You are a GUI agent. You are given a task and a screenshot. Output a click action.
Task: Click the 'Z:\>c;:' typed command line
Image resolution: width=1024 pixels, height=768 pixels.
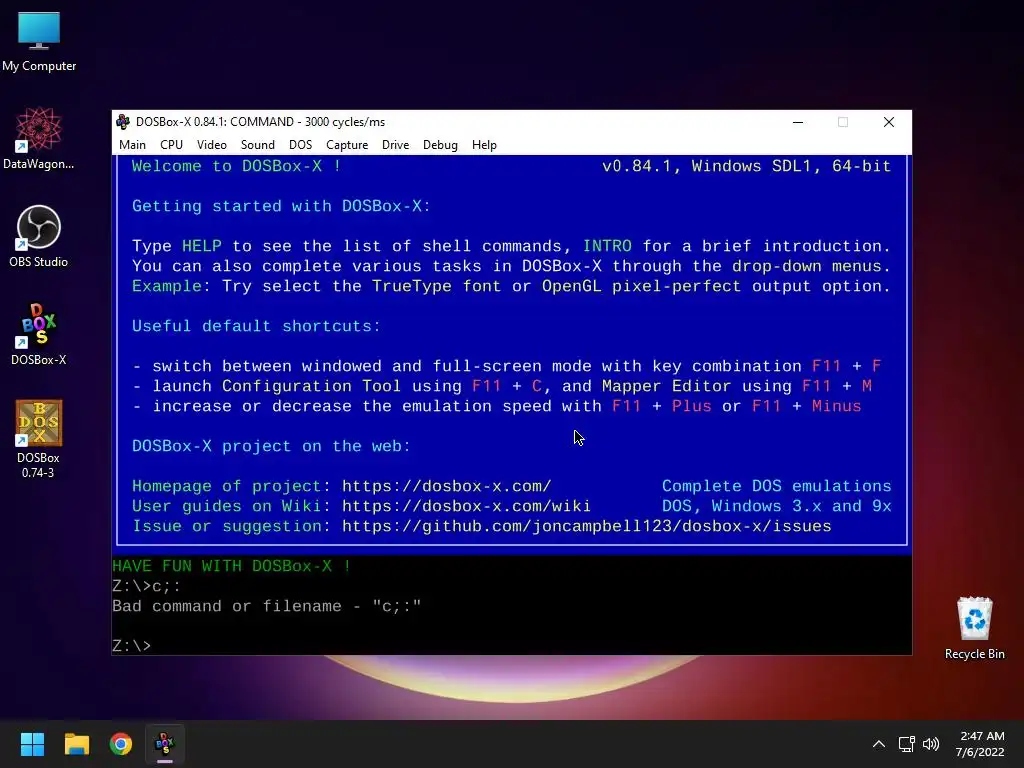146,586
